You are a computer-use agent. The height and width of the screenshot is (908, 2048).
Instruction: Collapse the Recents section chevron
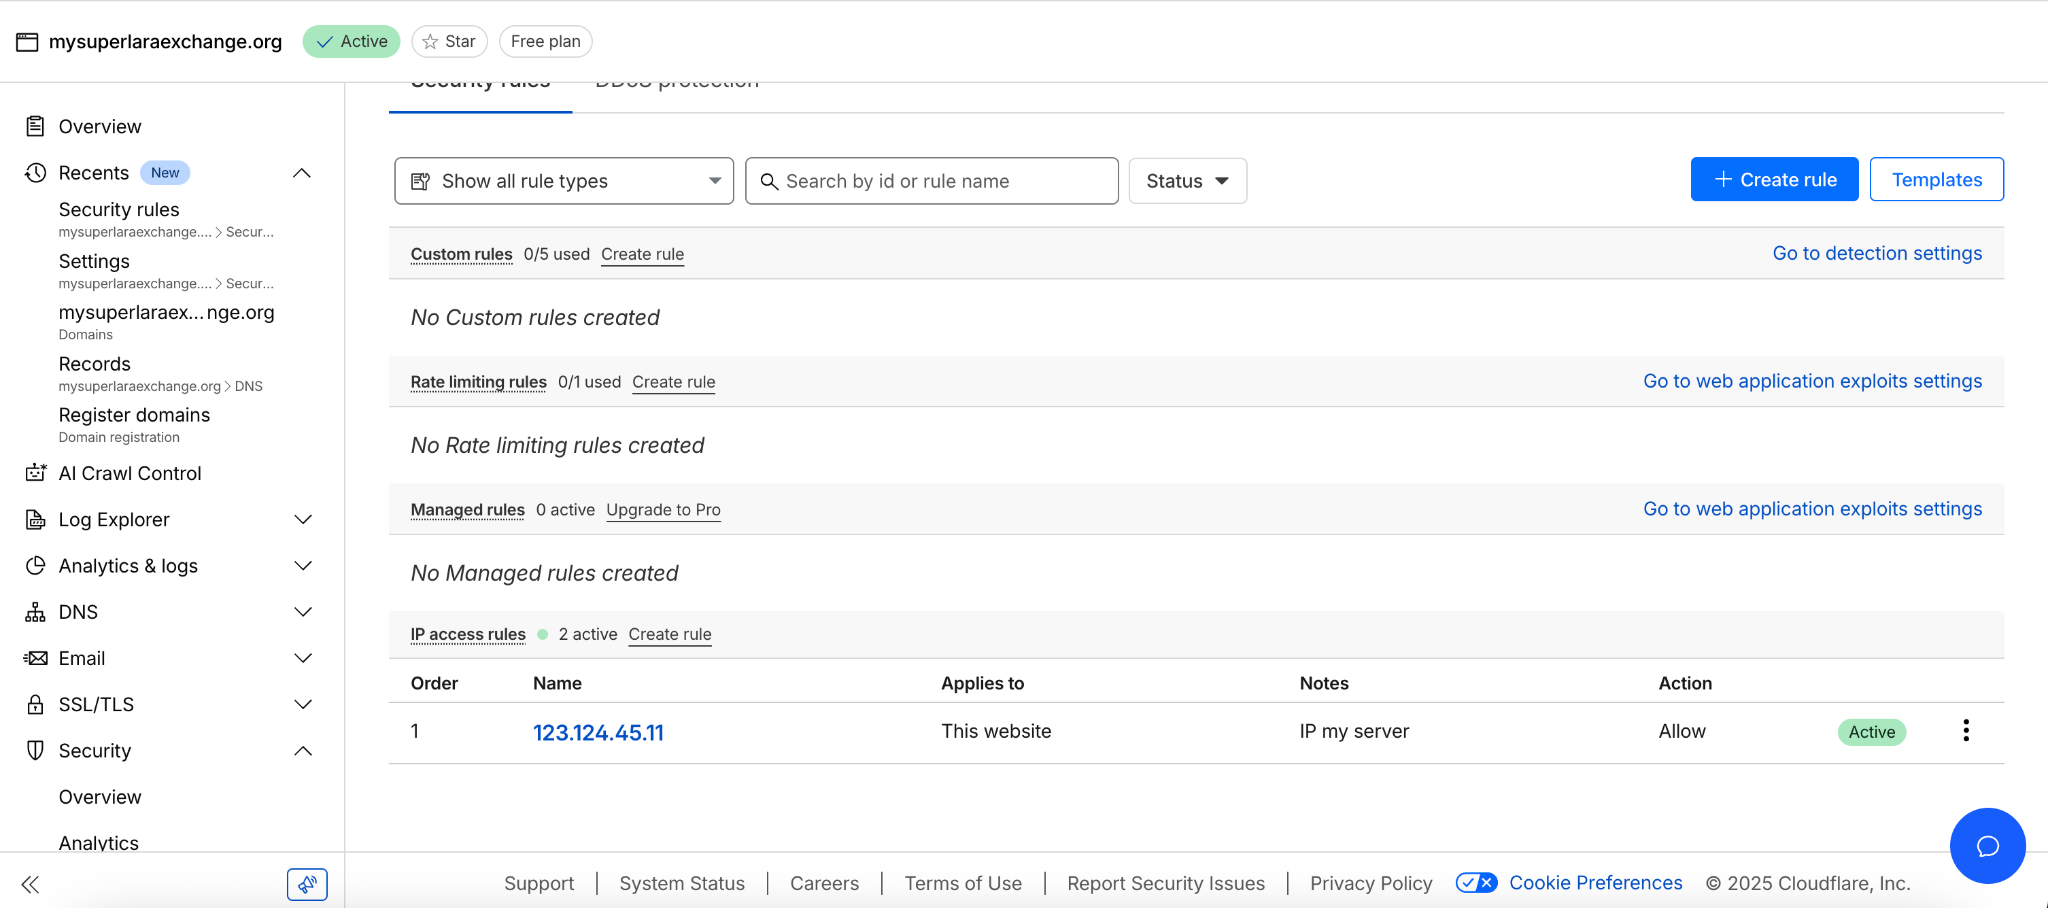point(302,173)
